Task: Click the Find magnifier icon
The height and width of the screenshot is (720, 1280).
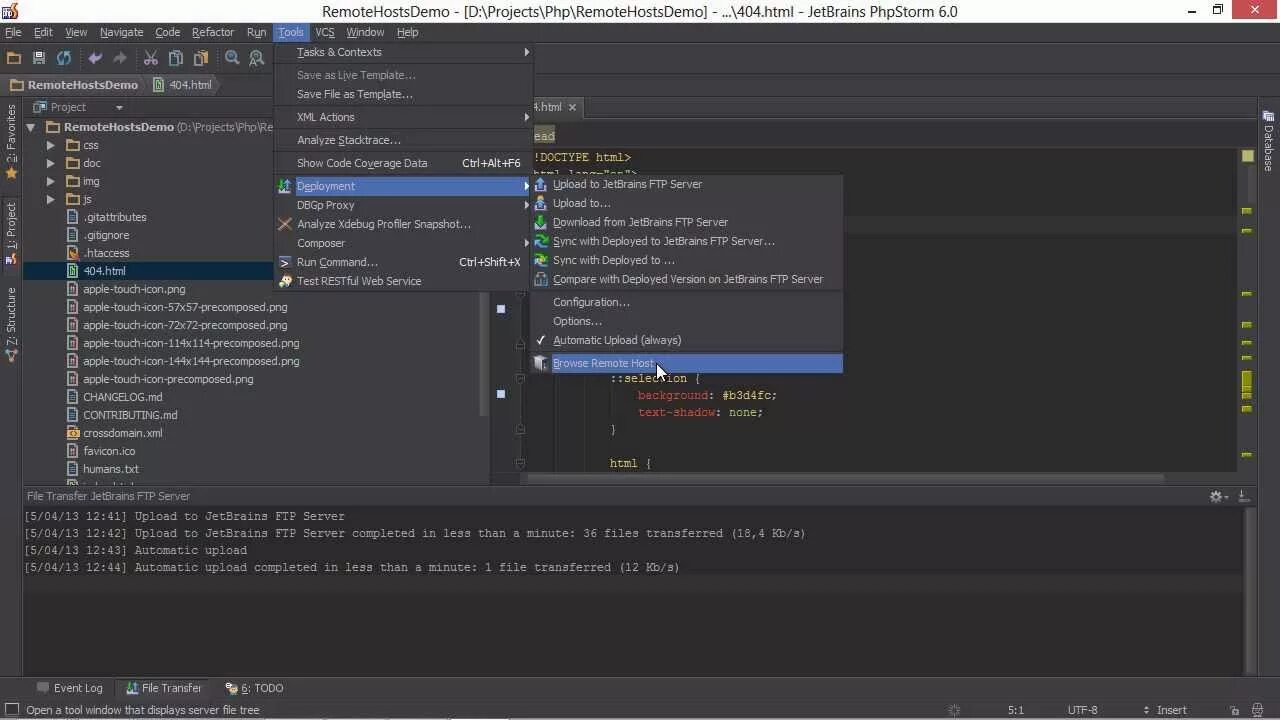Action: (x=232, y=59)
